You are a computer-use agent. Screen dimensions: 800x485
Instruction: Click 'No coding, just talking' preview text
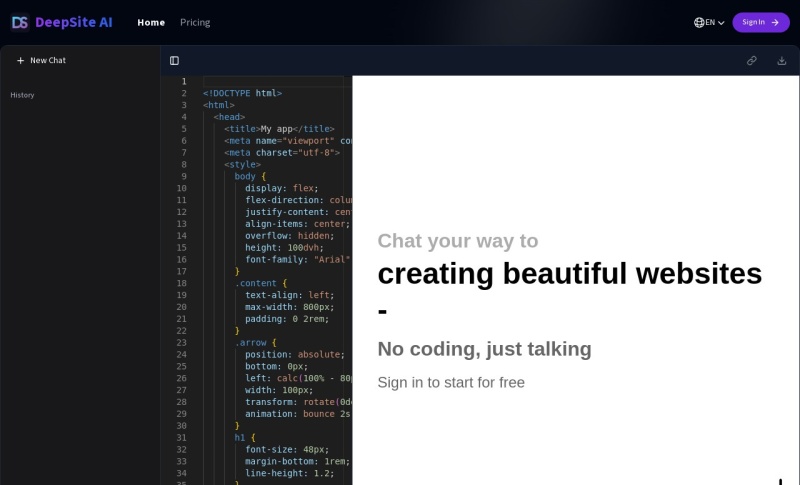[x=484, y=349]
